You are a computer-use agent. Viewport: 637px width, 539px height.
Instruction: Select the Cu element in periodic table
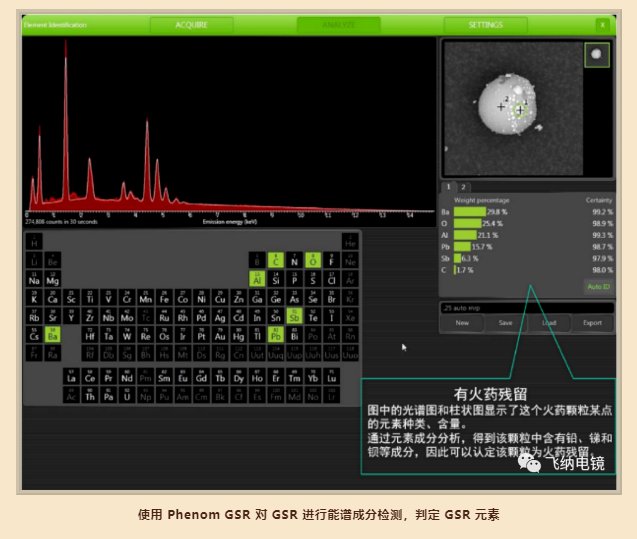221,298
